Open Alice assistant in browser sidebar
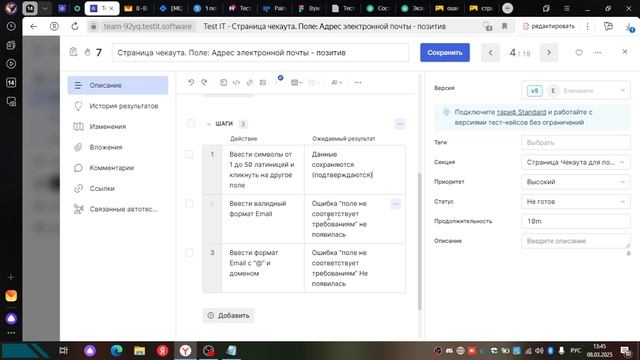The height and width of the screenshot is (360, 640). (11, 318)
